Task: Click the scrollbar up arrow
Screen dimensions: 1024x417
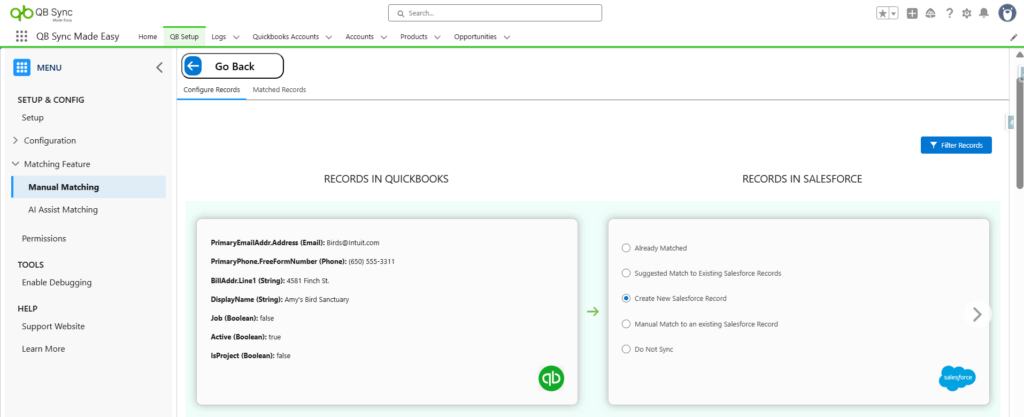Action: [x=1019, y=54]
